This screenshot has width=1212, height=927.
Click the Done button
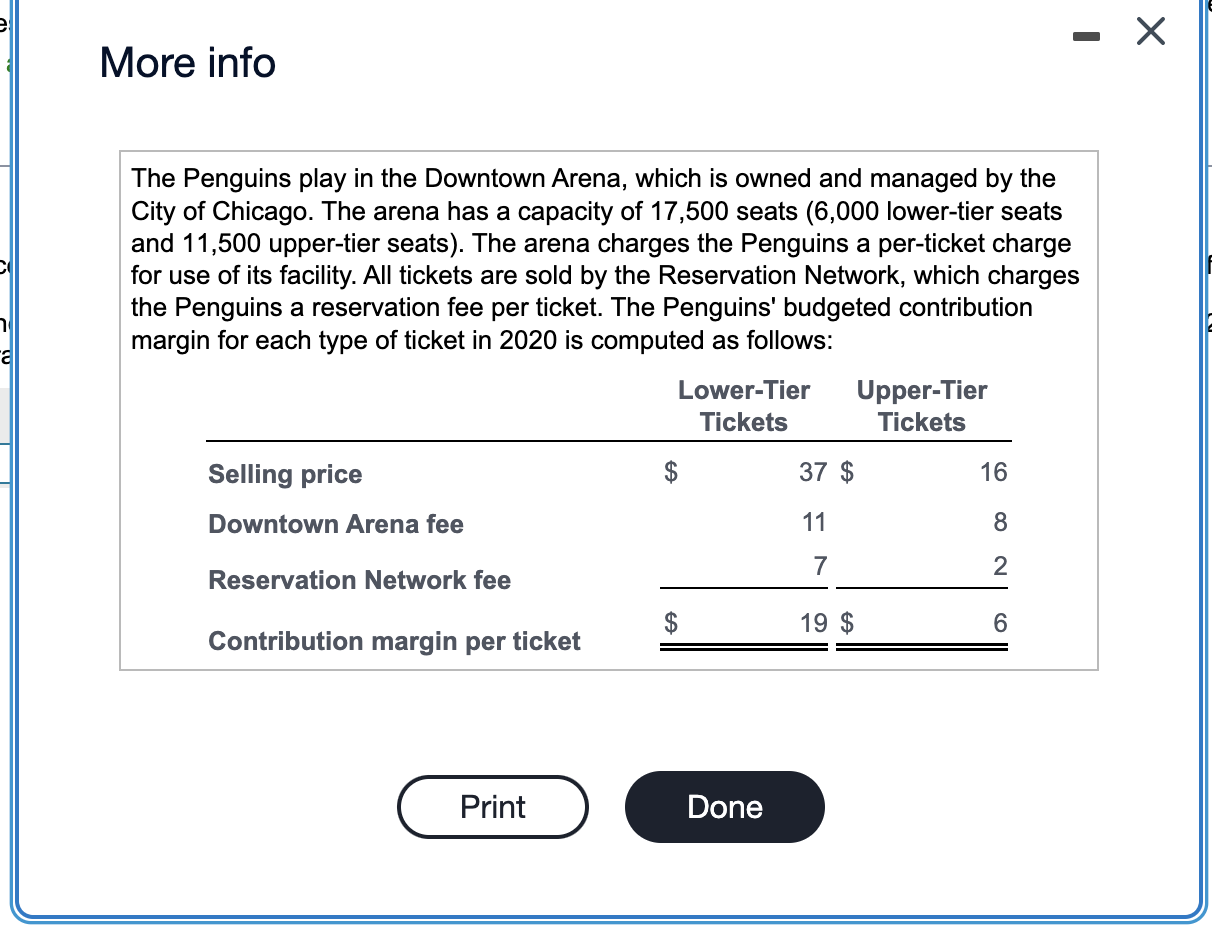click(724, 806)
